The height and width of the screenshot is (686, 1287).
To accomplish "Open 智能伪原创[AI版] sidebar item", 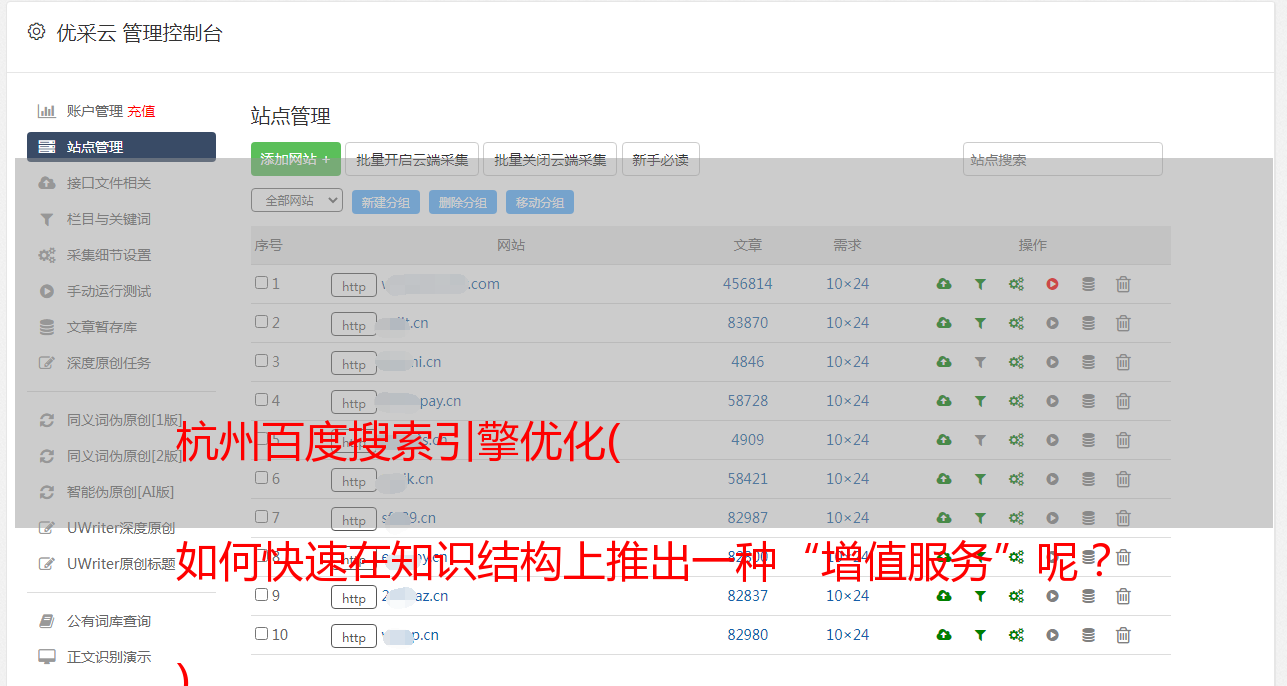I will (x=120, y=492).
